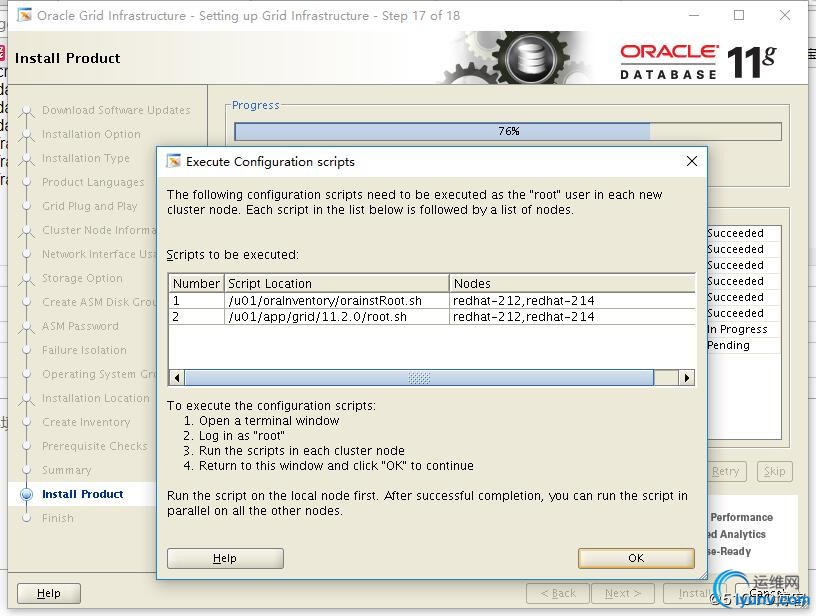816x616 pixels.
Task: Click the In Progress status entry
Action: tap(737, 329)
